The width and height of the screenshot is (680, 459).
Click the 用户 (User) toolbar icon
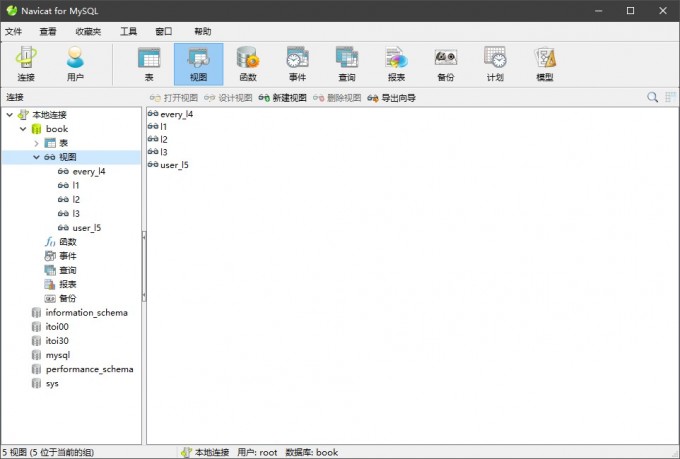point(75,64)
